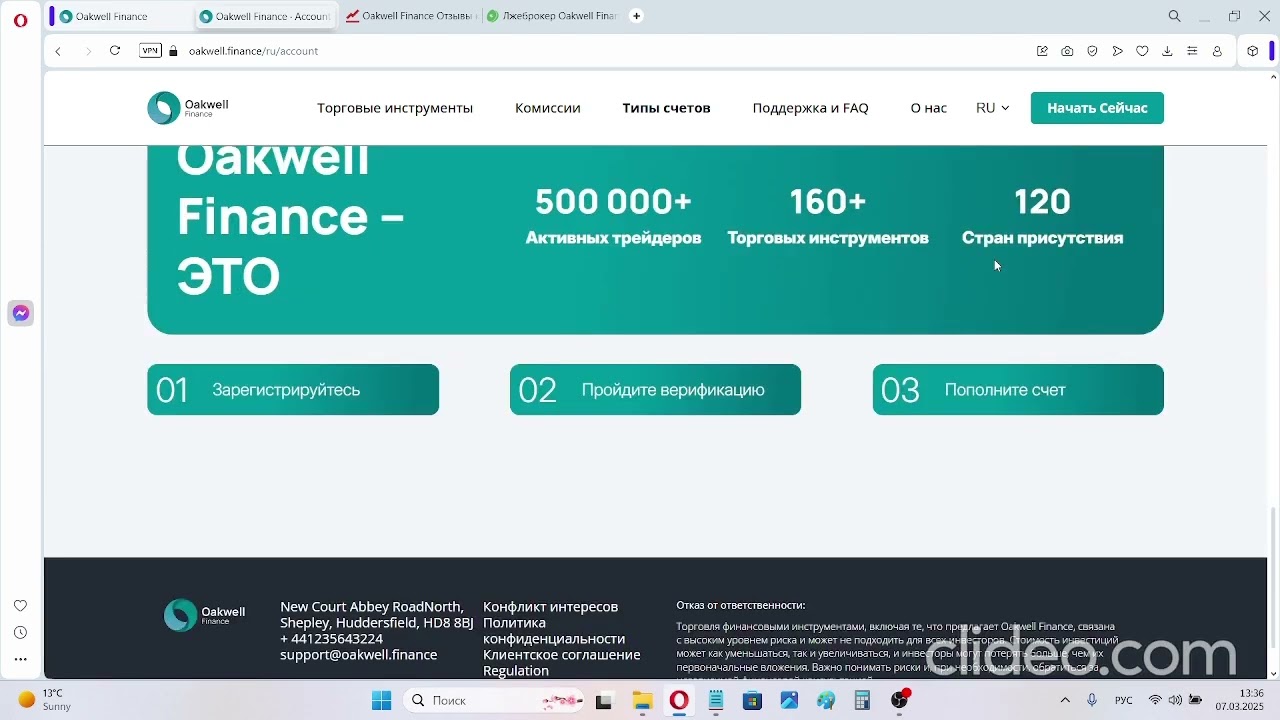1280x720 pixels.
Task: Open the send (flow) arrow icon
Action: click(x=1117, y=51)
